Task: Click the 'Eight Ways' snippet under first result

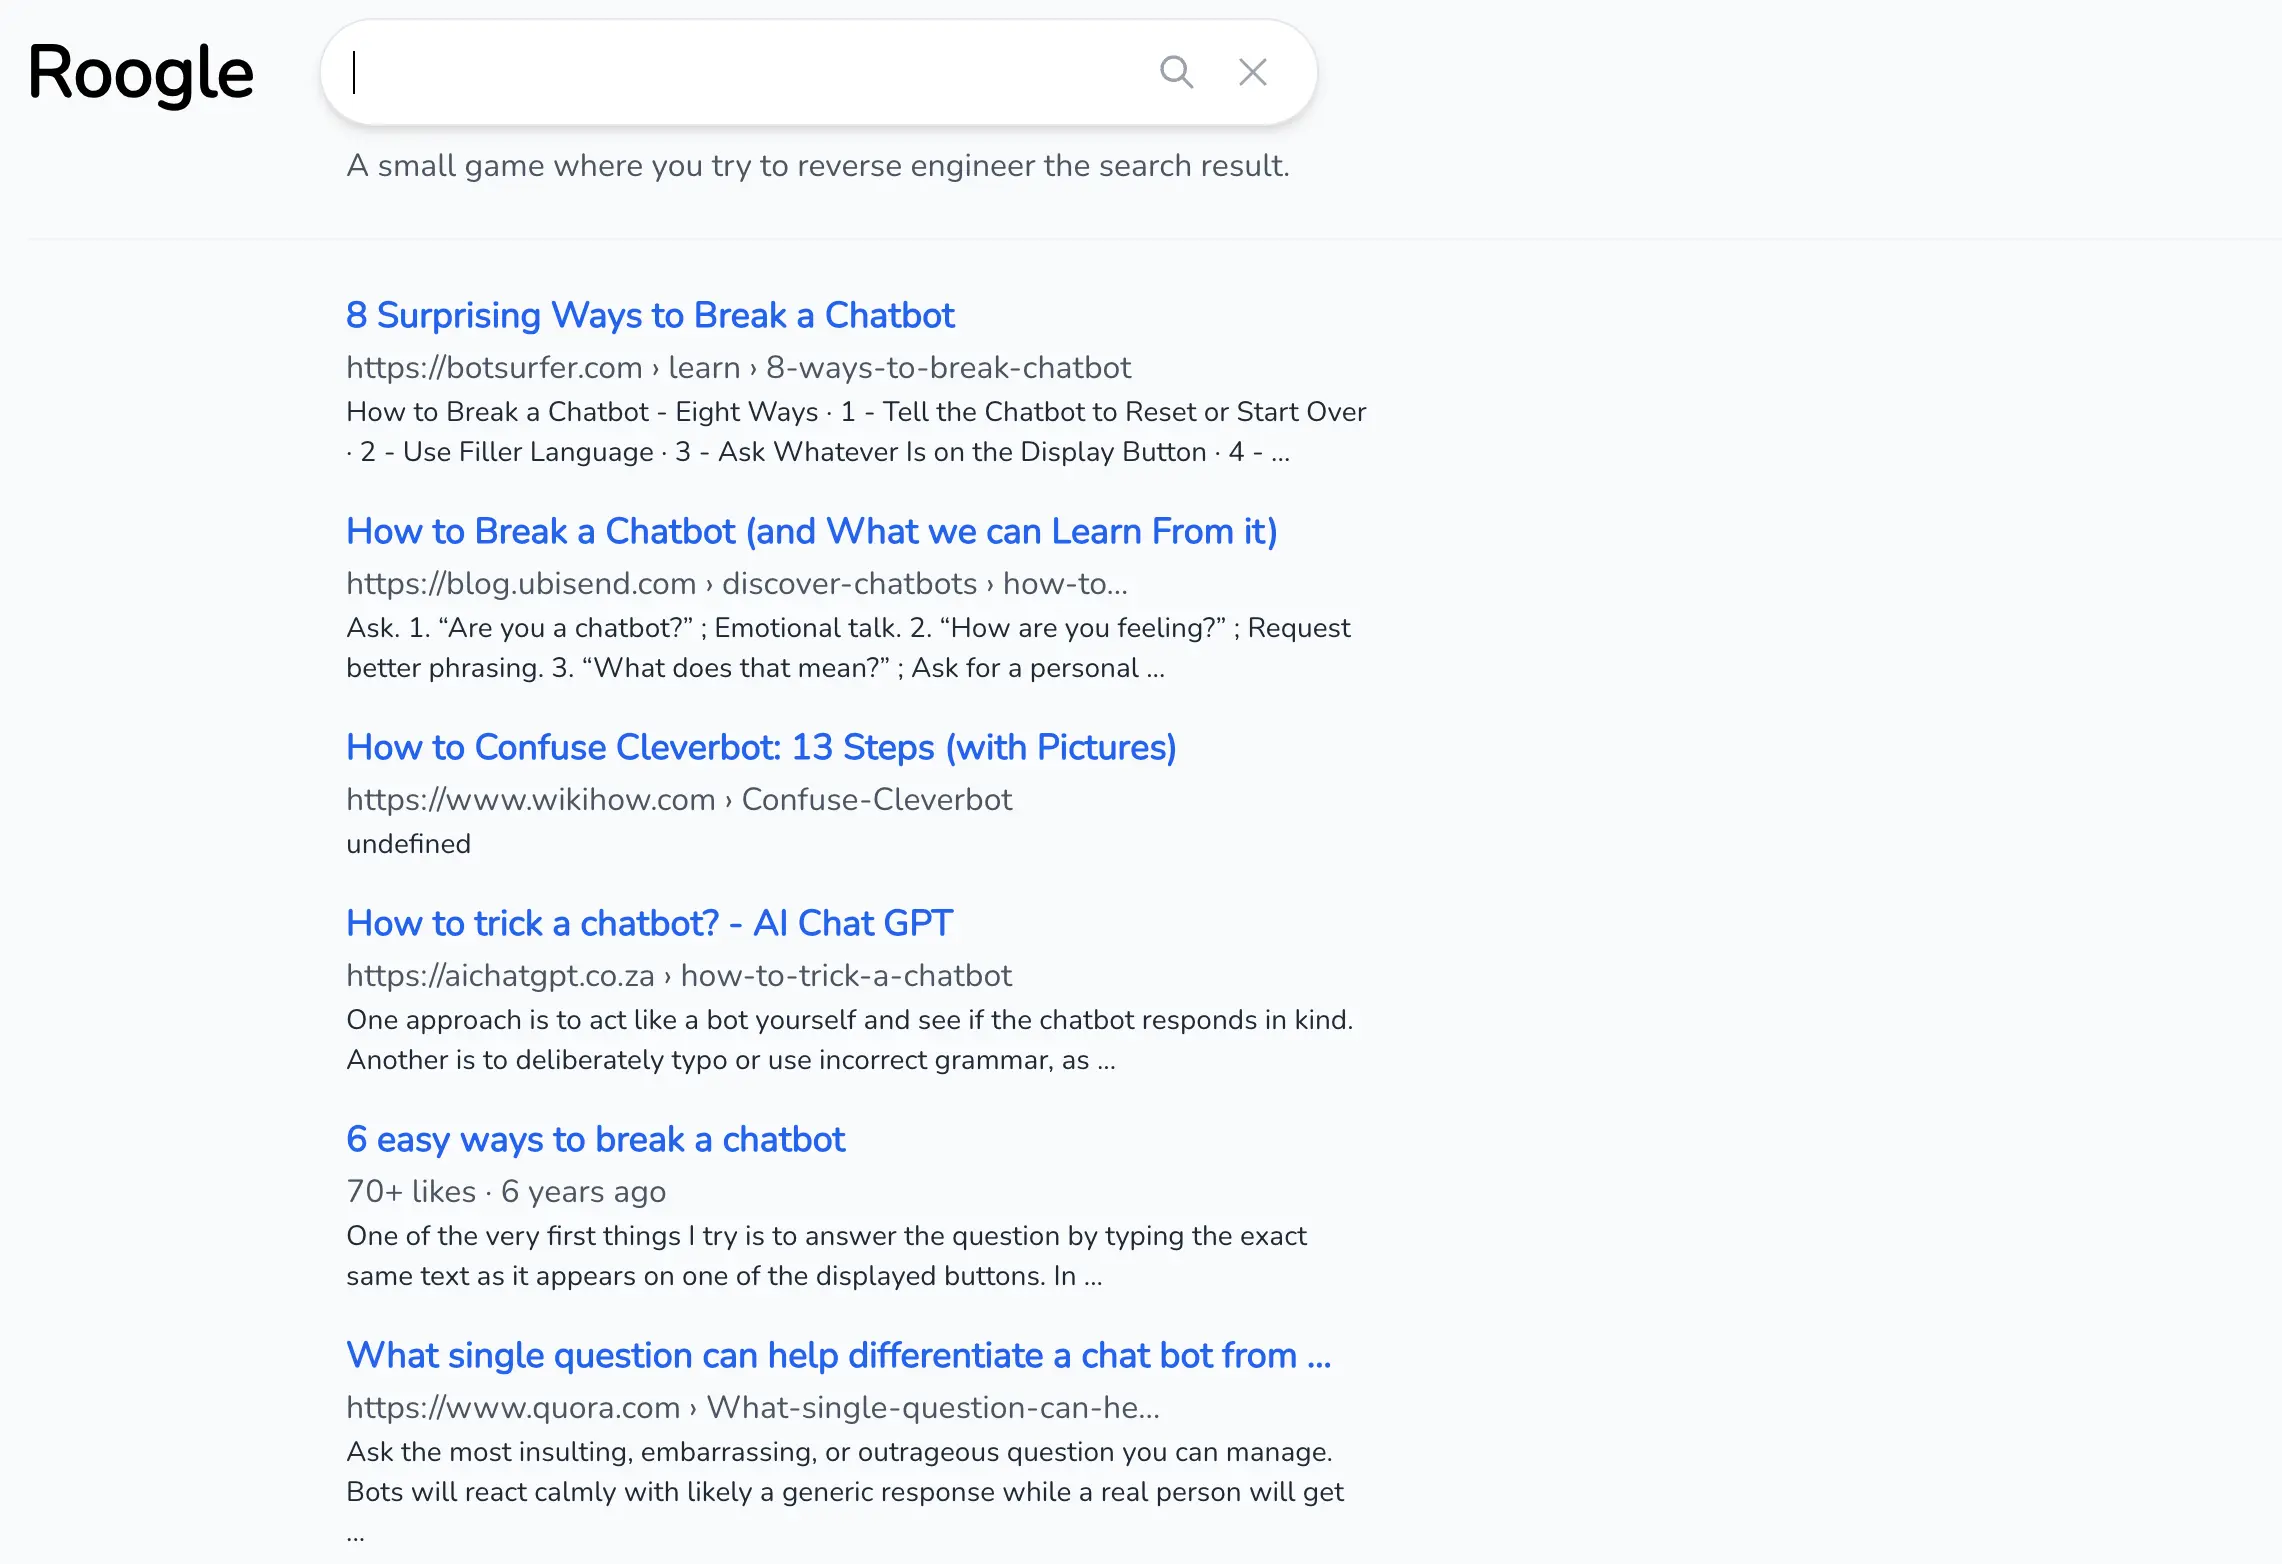Action: click(x=855, y=431)
